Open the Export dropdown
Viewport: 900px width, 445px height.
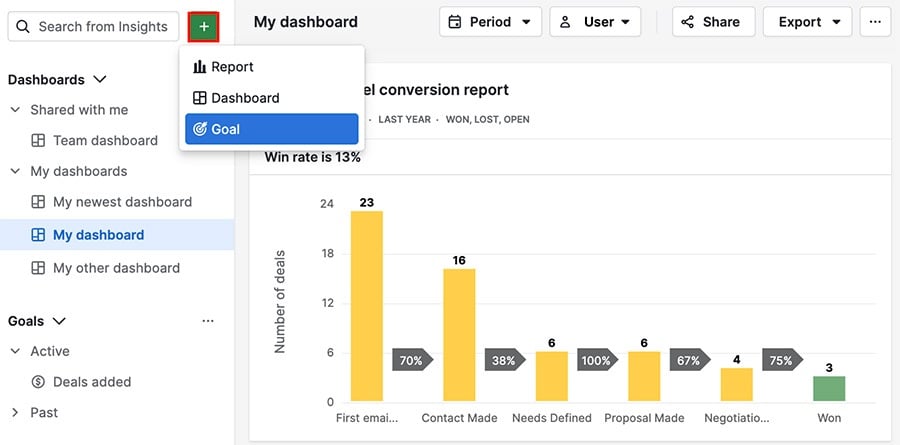click(807, 22)
